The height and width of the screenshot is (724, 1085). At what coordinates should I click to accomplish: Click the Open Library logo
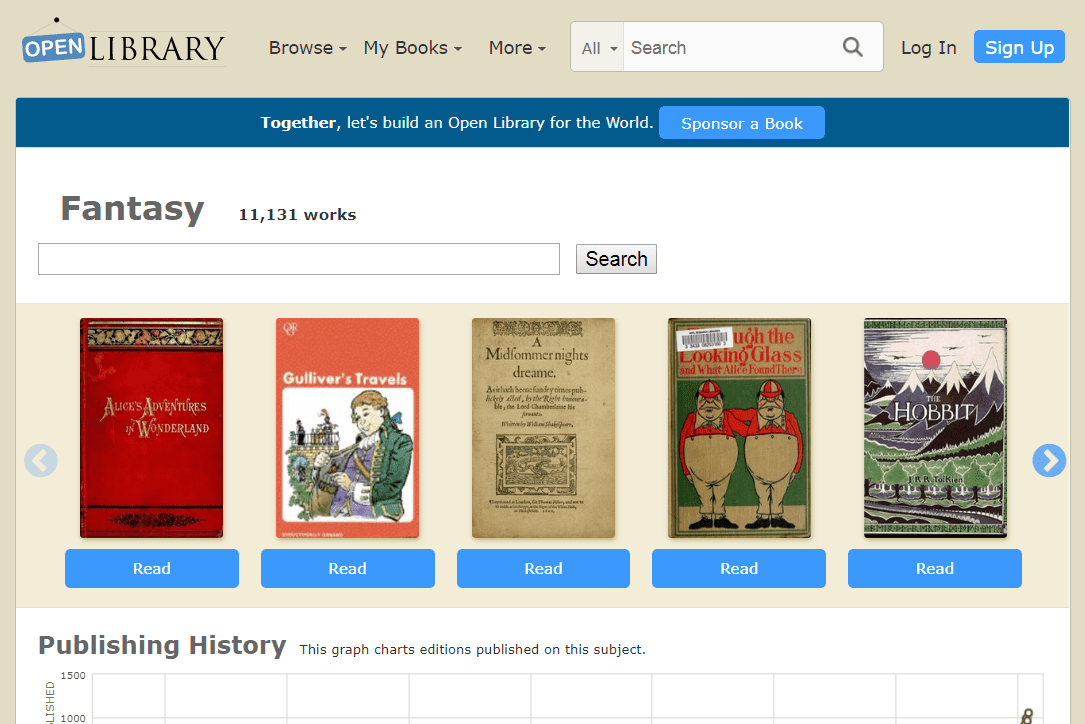click(124, 46)
